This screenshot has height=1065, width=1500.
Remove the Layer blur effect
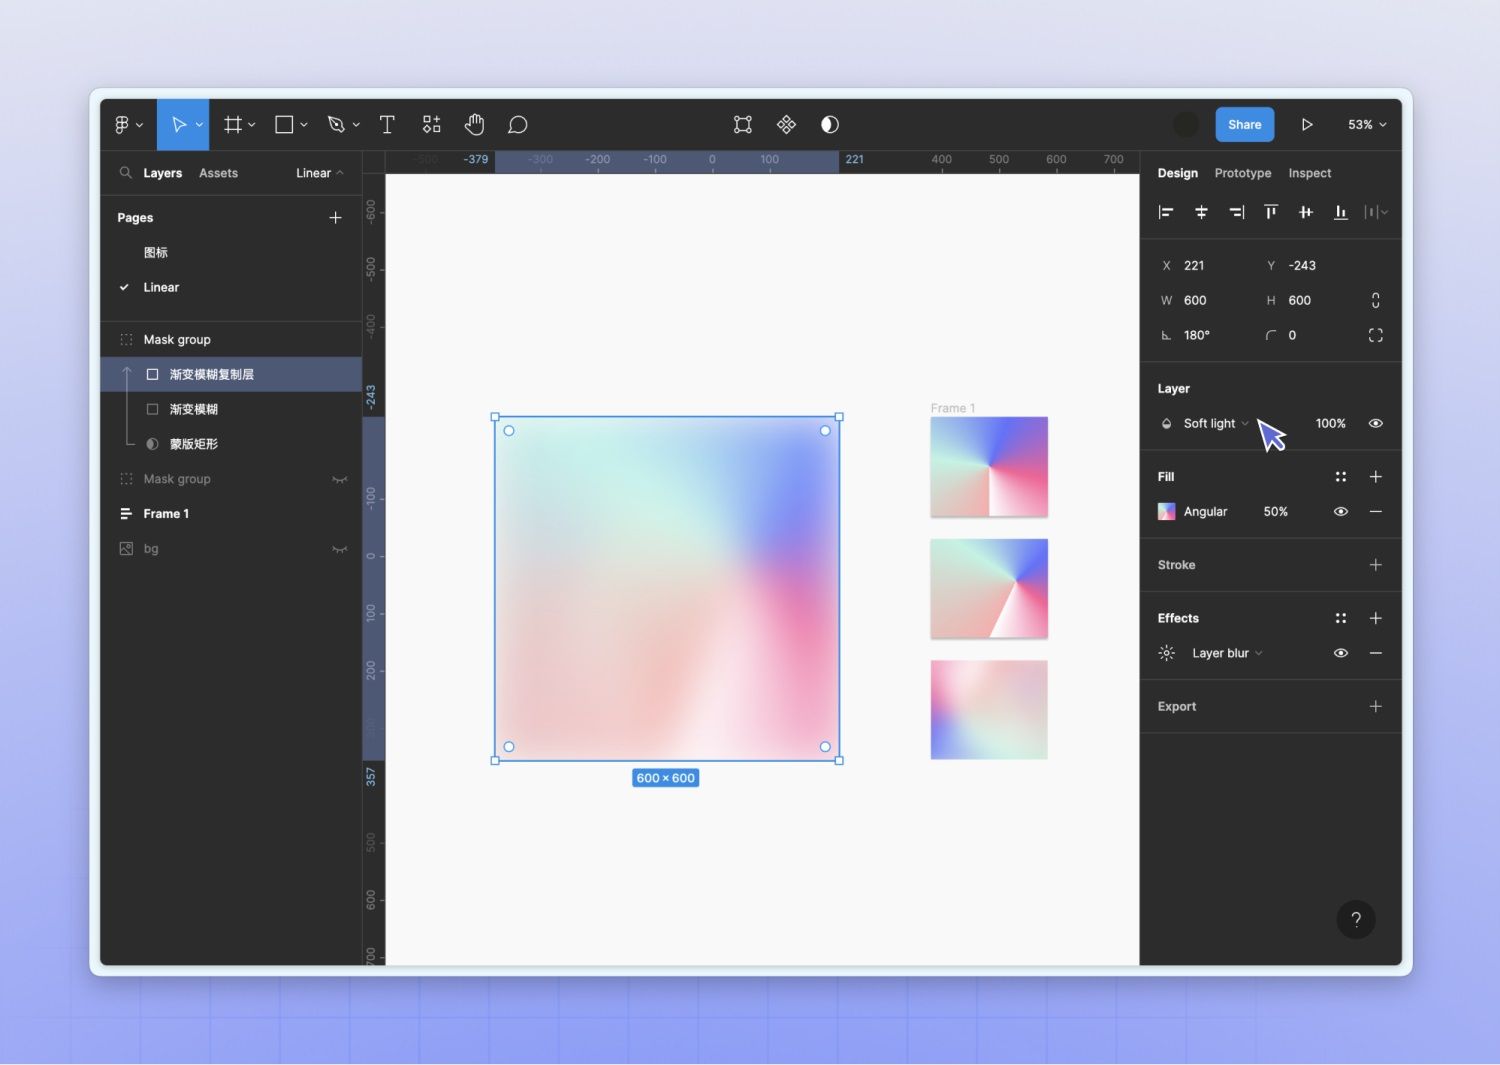1376,653
